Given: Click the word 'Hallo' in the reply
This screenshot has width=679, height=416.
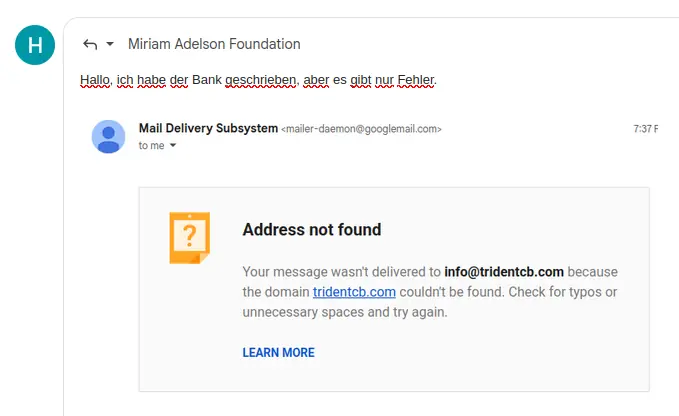Looking at the screenshot, I should click(x=95, y=79).
